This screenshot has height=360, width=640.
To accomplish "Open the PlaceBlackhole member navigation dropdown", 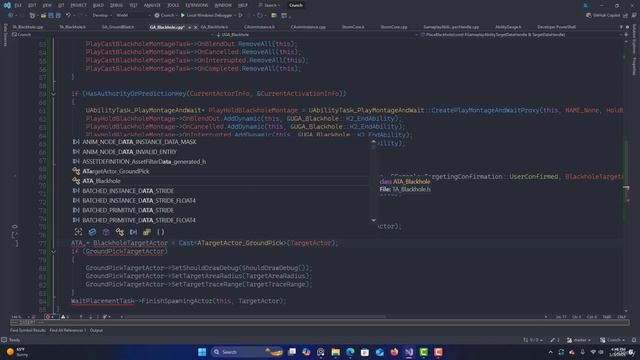I will (520, 35).
